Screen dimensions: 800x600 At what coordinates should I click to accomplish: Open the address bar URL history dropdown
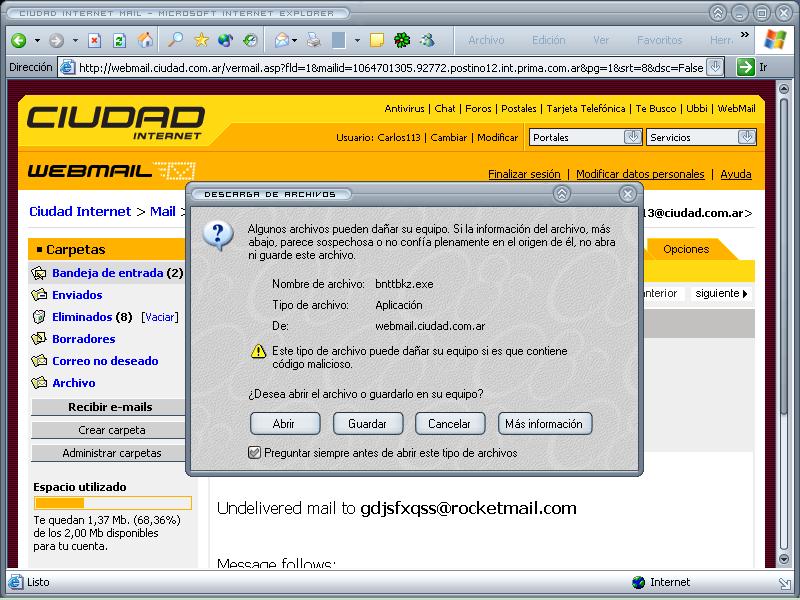[715, 67]
